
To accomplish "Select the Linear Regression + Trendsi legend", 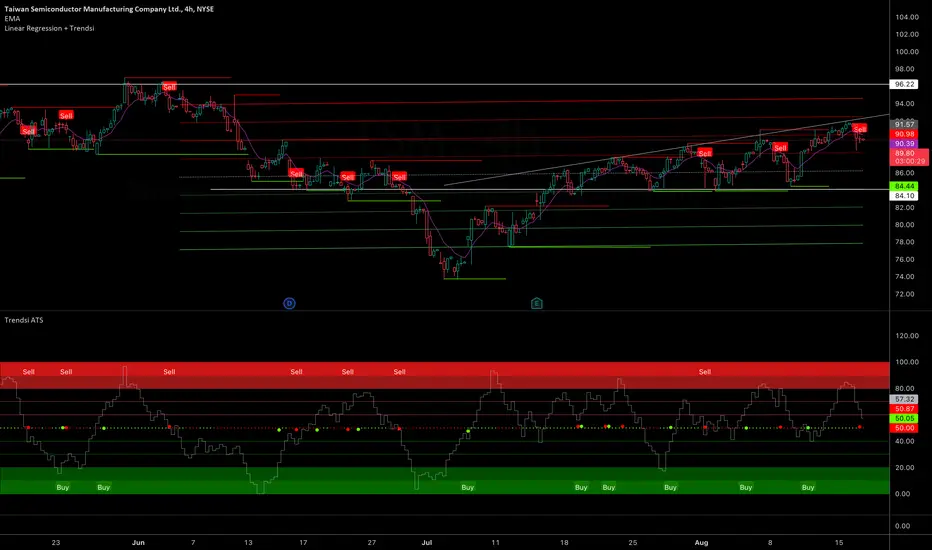I will 49,28.
